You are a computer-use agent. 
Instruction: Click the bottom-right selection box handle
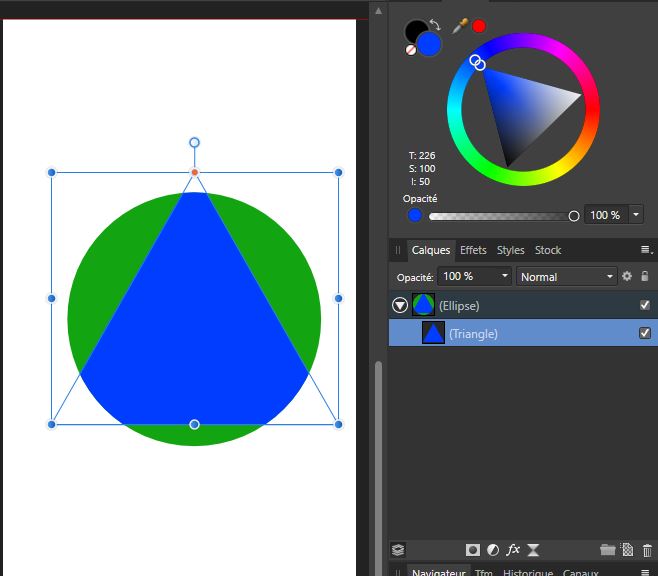click(x=338, y=425)
